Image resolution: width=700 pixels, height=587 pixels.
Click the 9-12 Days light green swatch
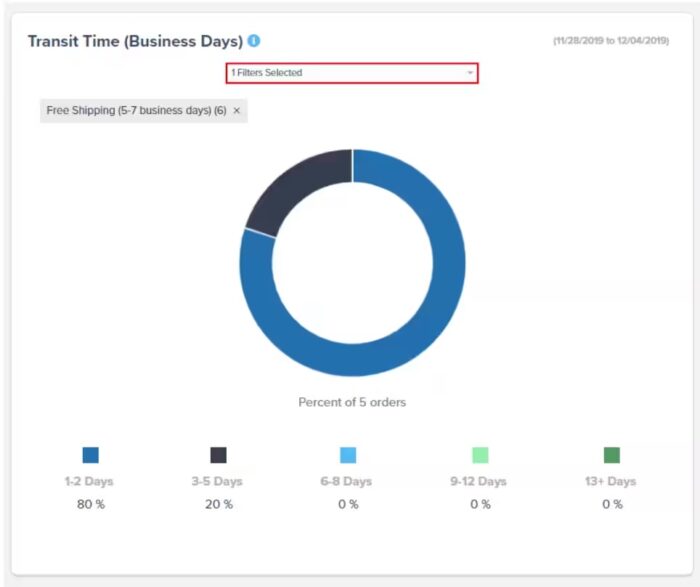480,455
